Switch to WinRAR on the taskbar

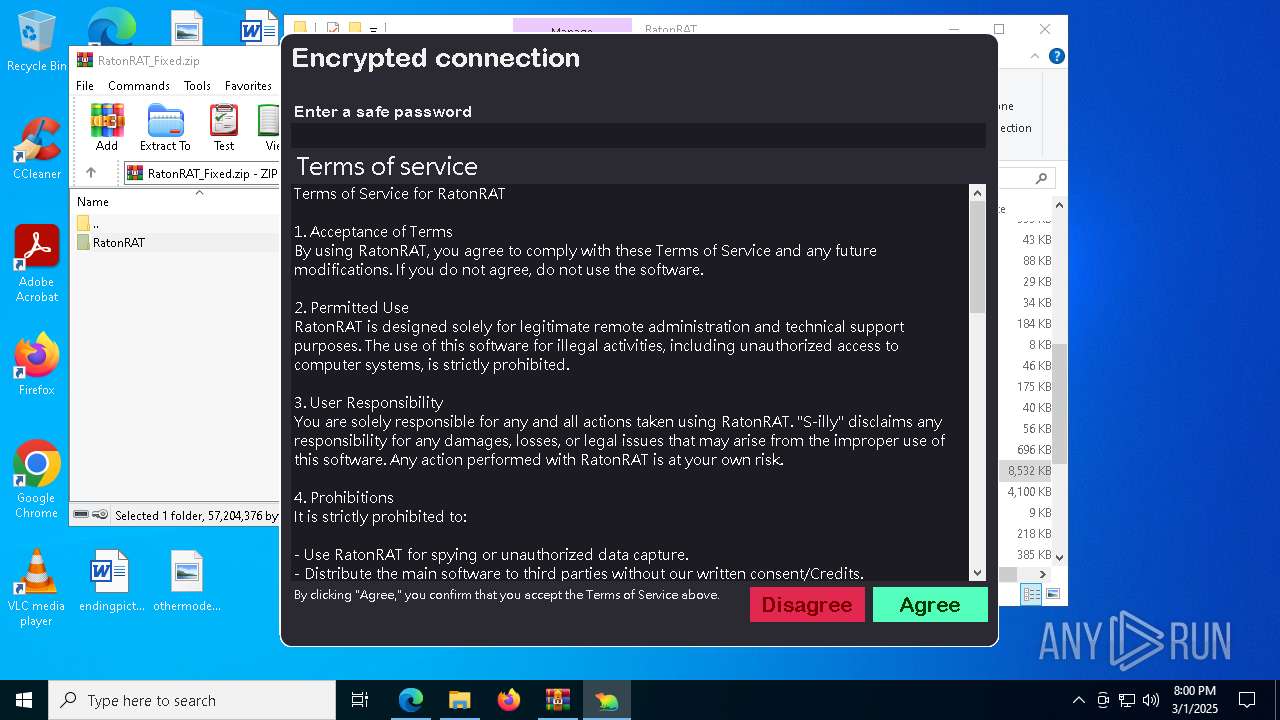click(x=558, y=700)
